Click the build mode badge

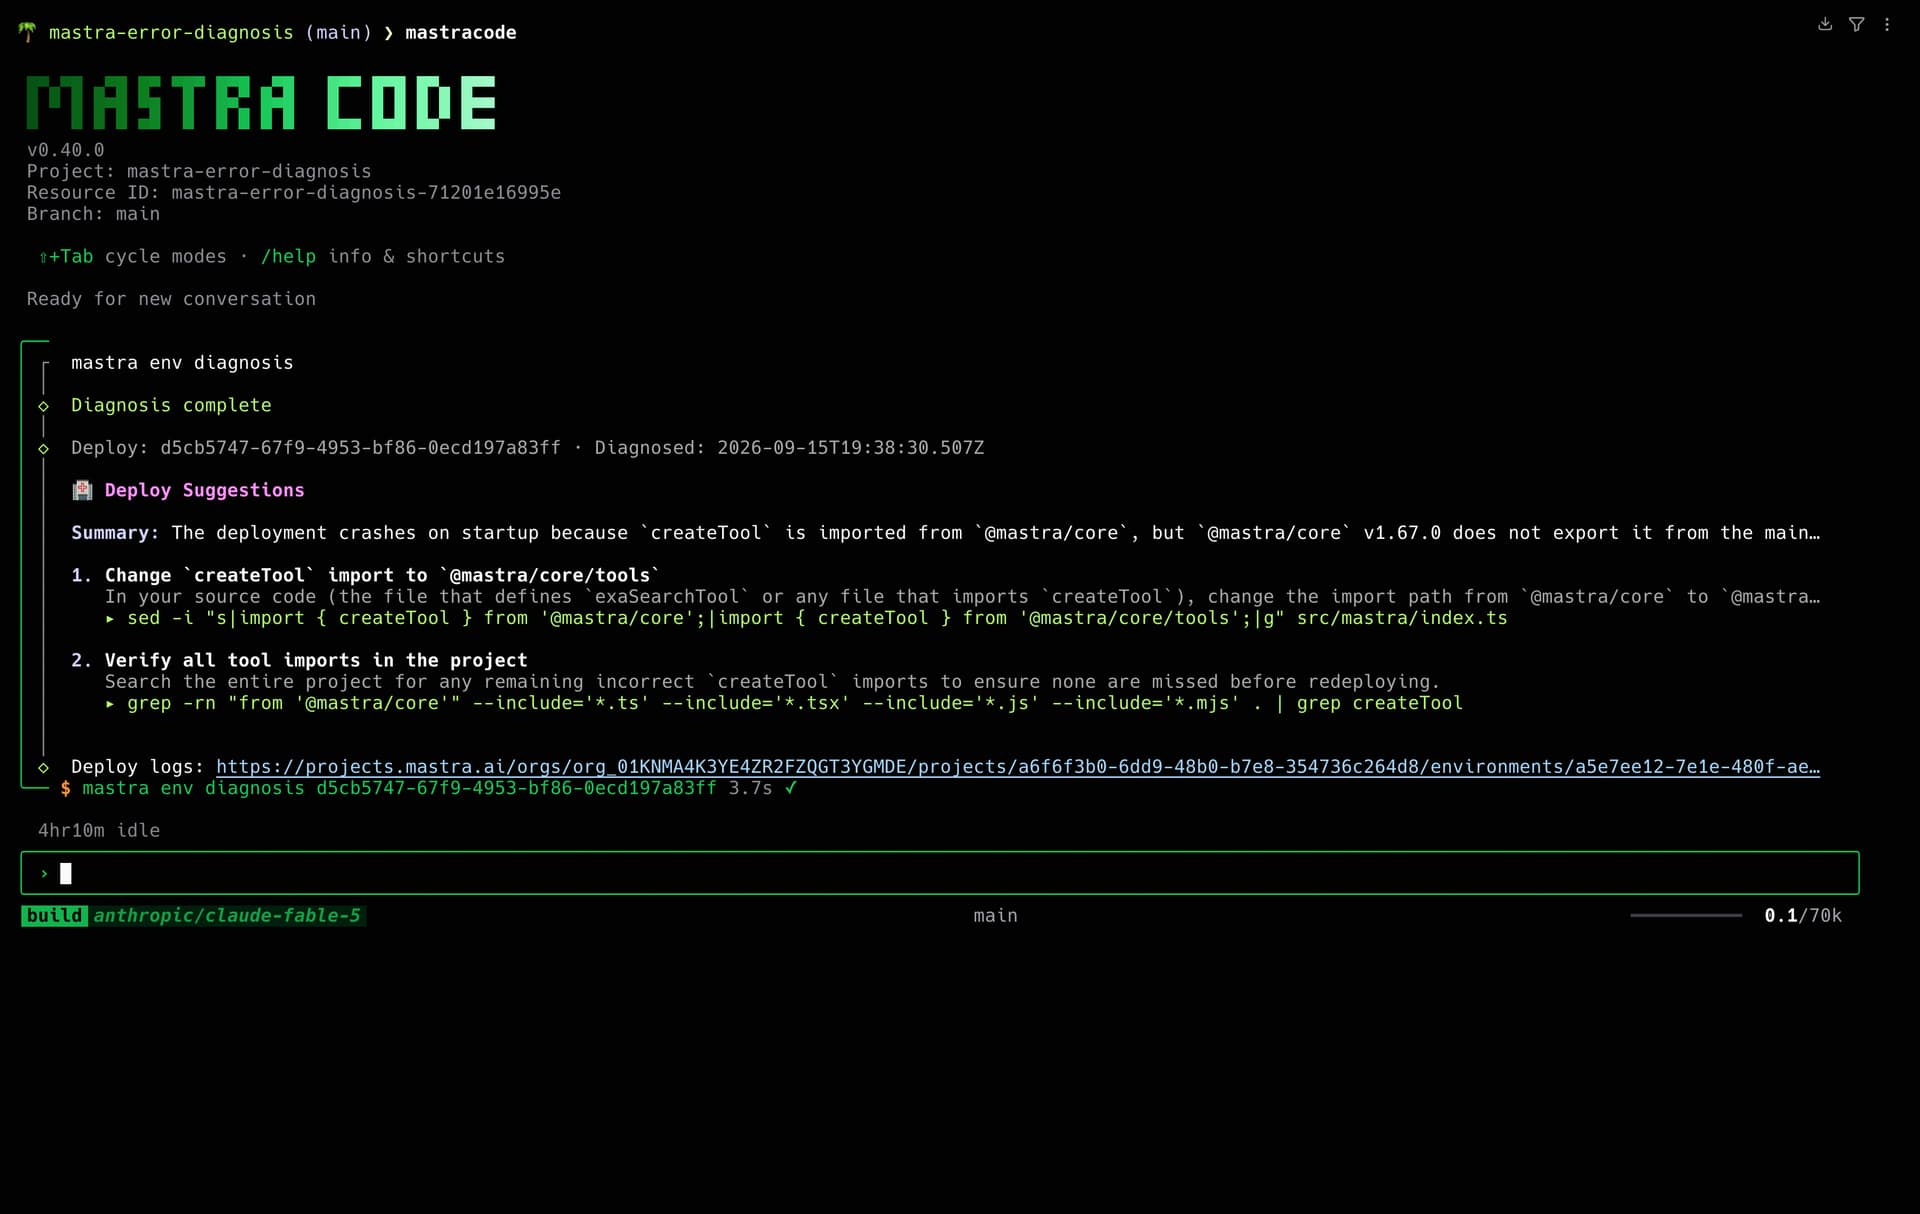pyautogui.click(x=55, y=915)
